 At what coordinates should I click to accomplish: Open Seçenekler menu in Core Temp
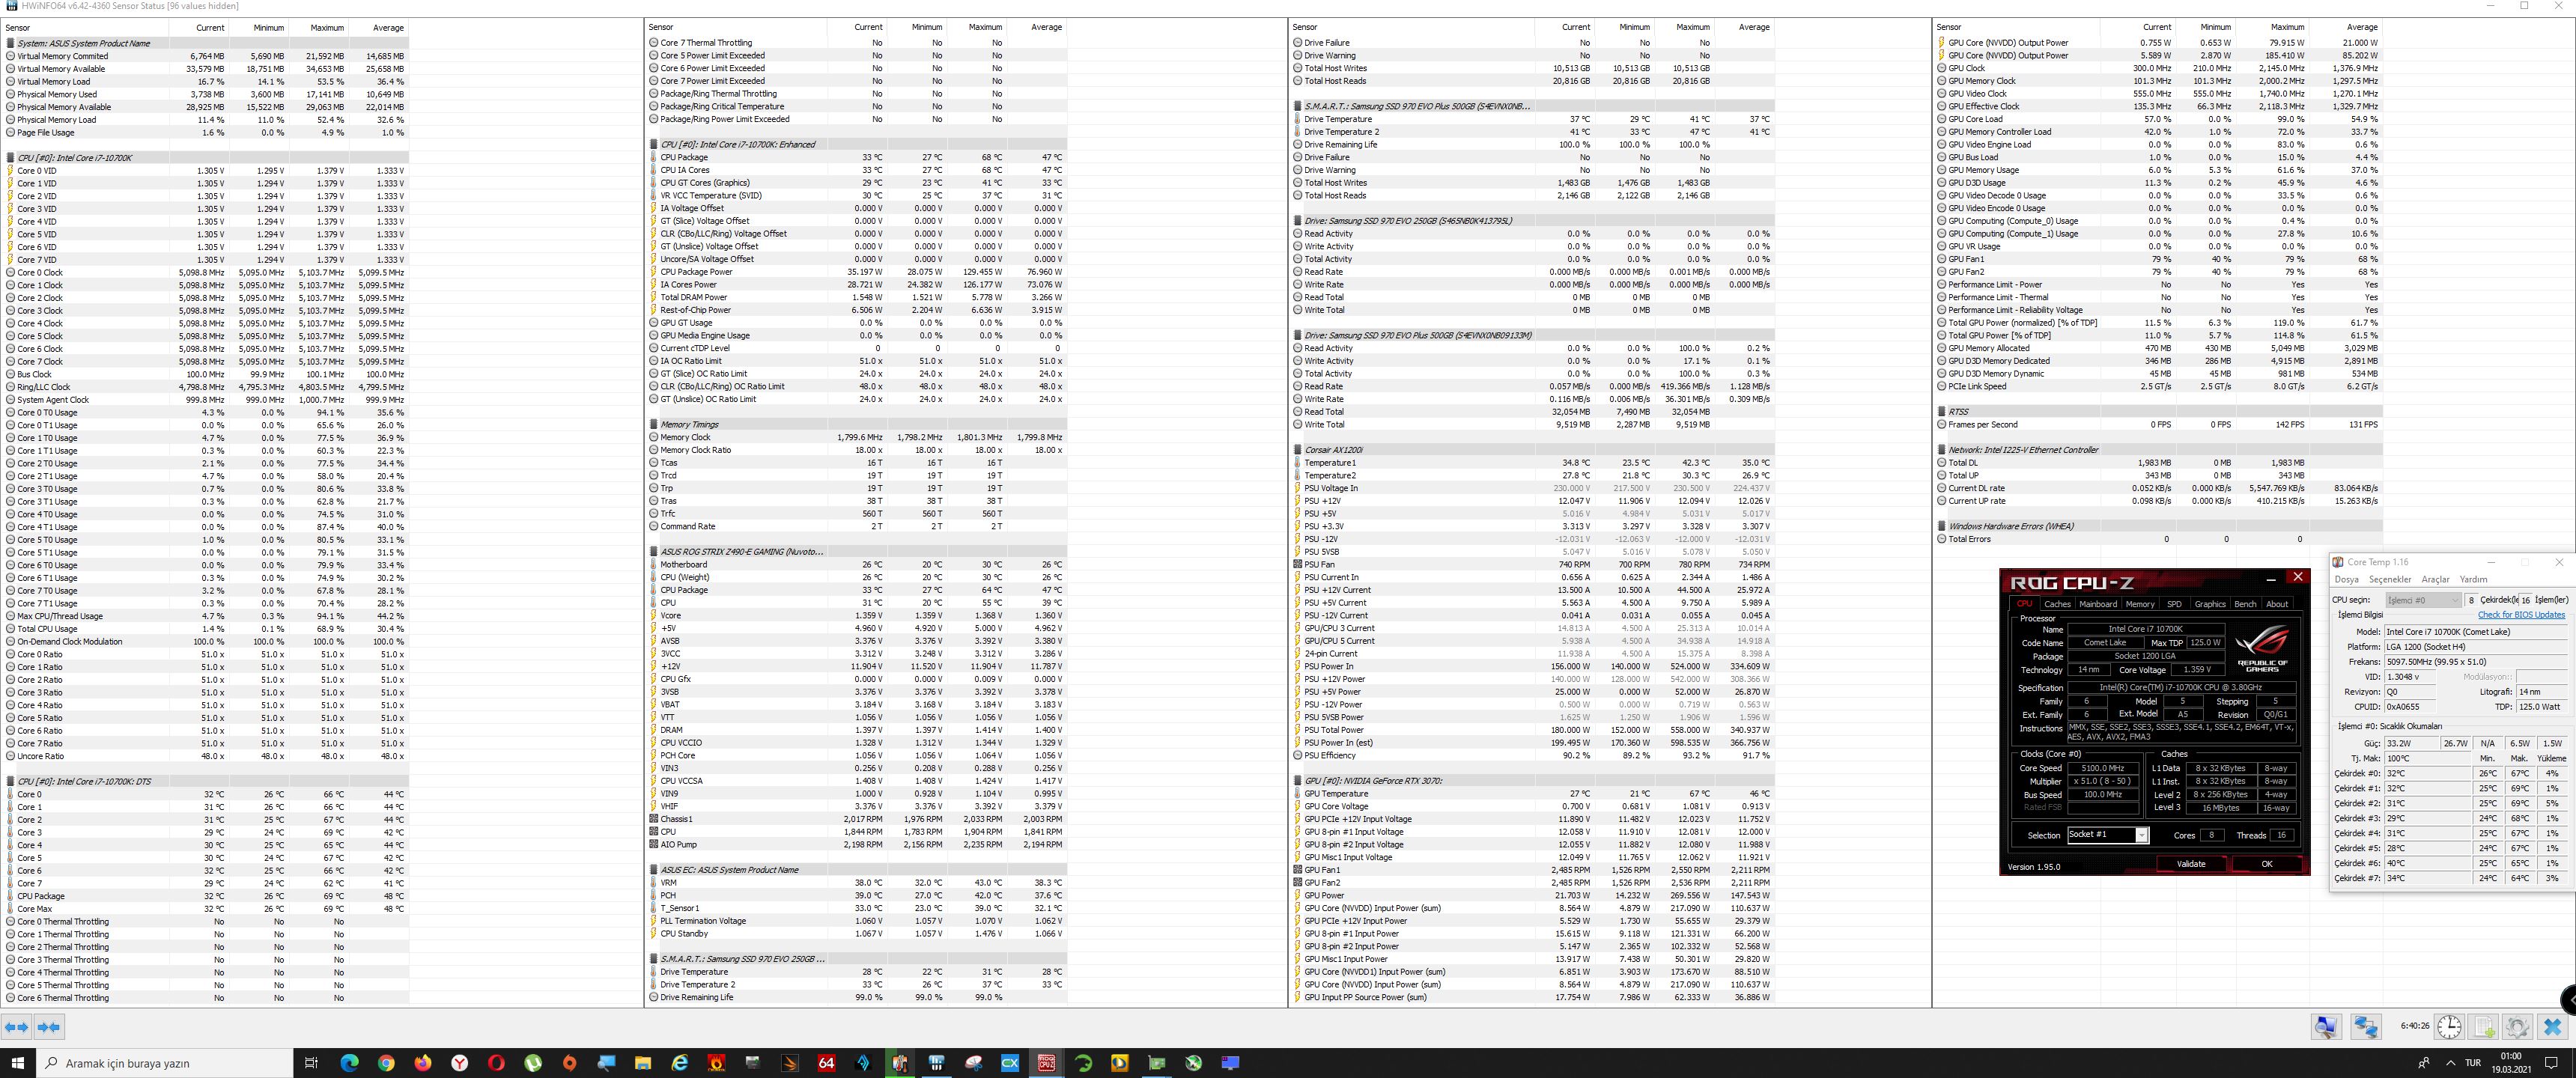click(x=2390, y=580)
